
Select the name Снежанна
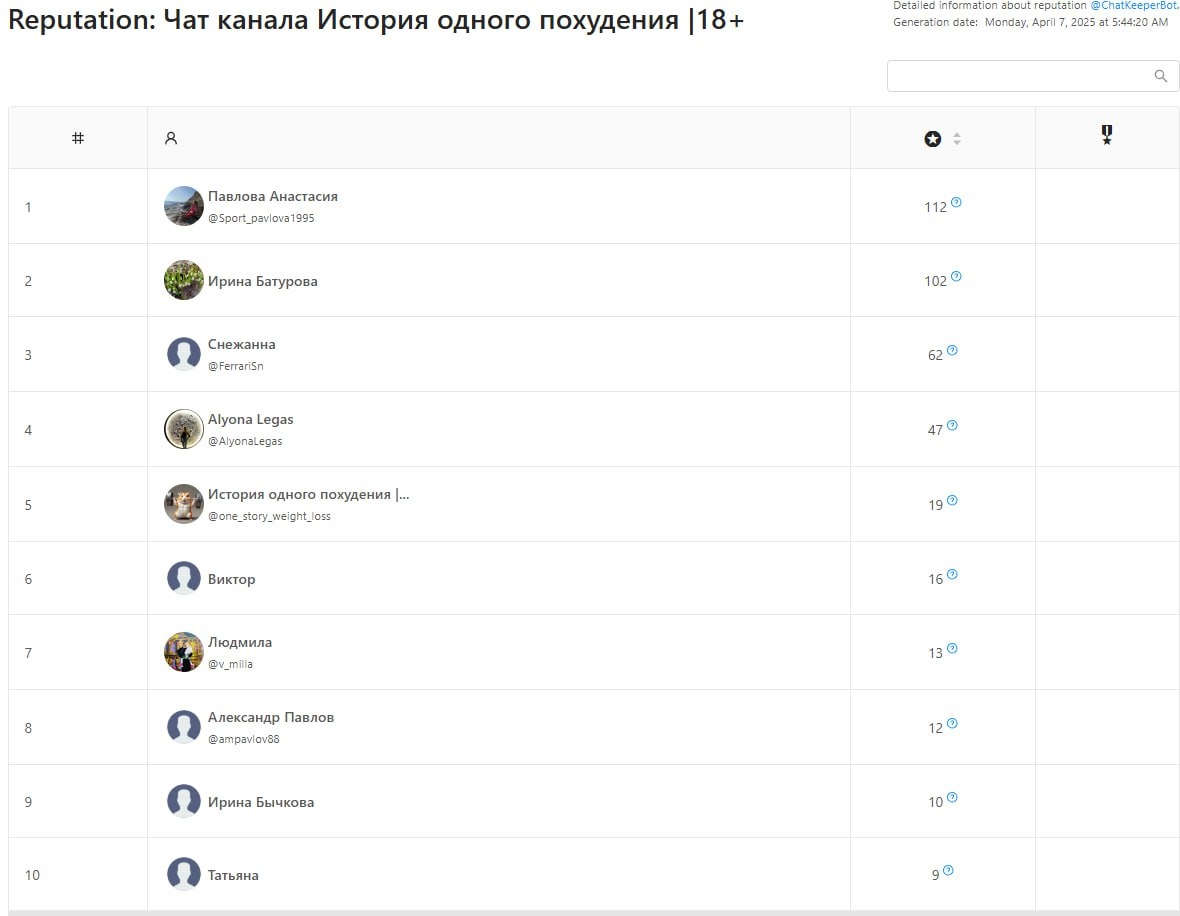[x=242, y=345]
